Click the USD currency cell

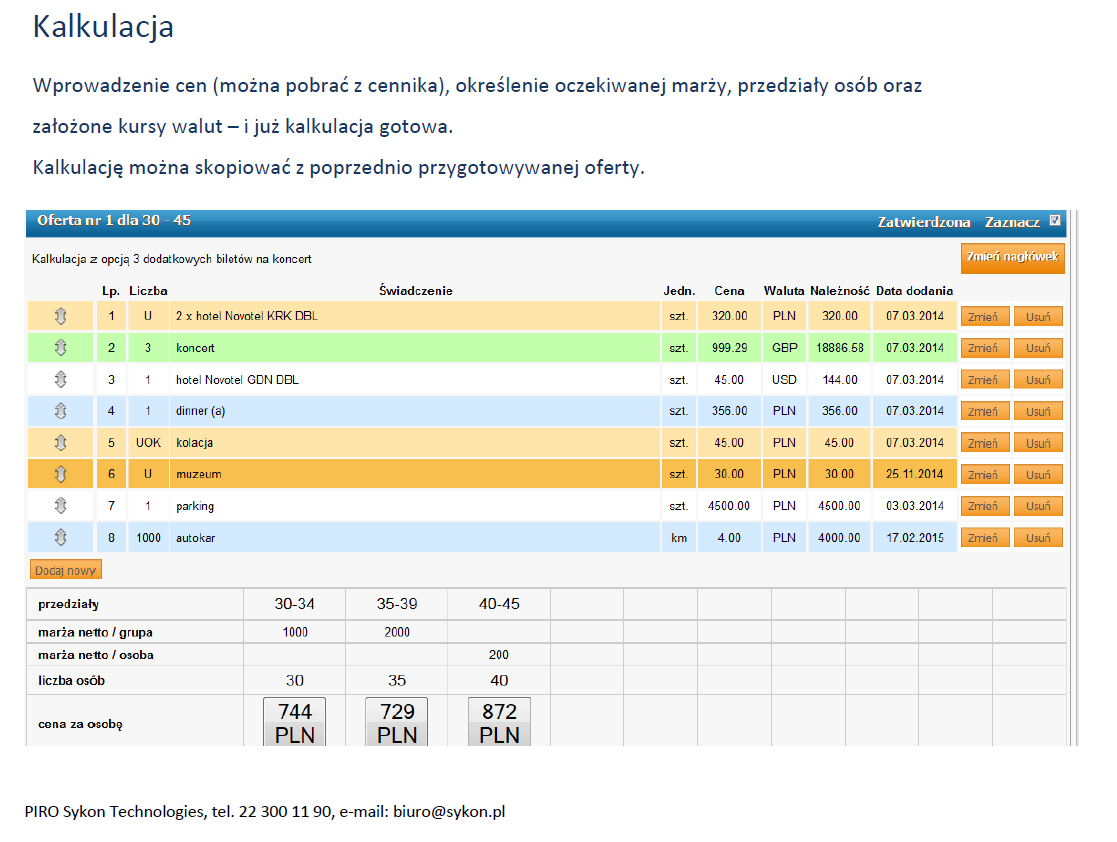click(x=784, y=380)
